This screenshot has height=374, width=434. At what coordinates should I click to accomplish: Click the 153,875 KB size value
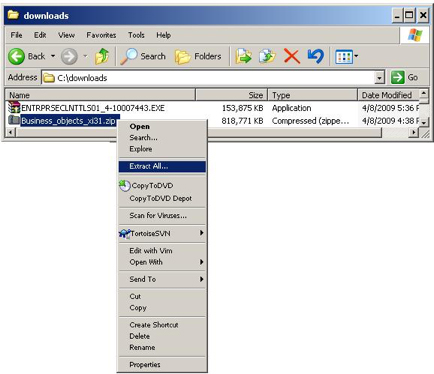click(243, 108)
